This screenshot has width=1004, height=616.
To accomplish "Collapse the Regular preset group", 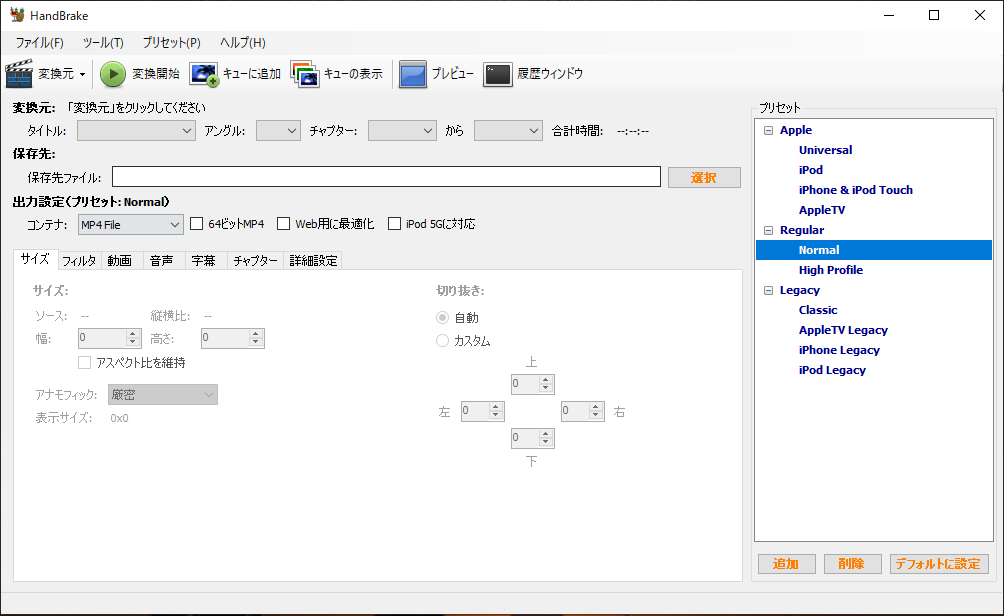I will click(768, 230).
